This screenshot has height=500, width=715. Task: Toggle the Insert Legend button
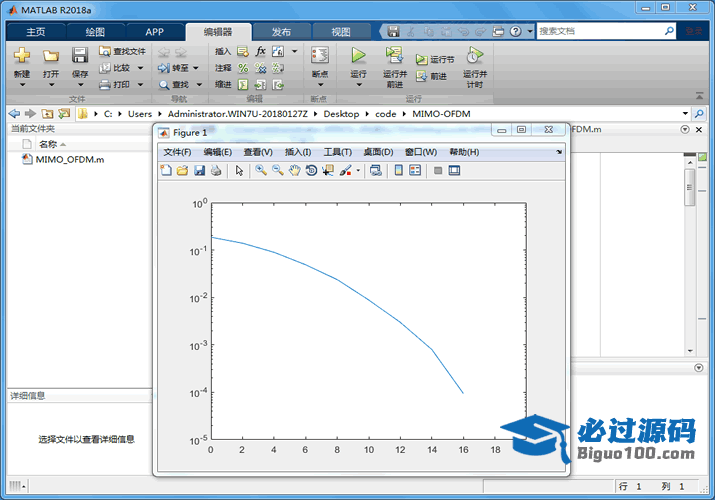tap(415, 171)
